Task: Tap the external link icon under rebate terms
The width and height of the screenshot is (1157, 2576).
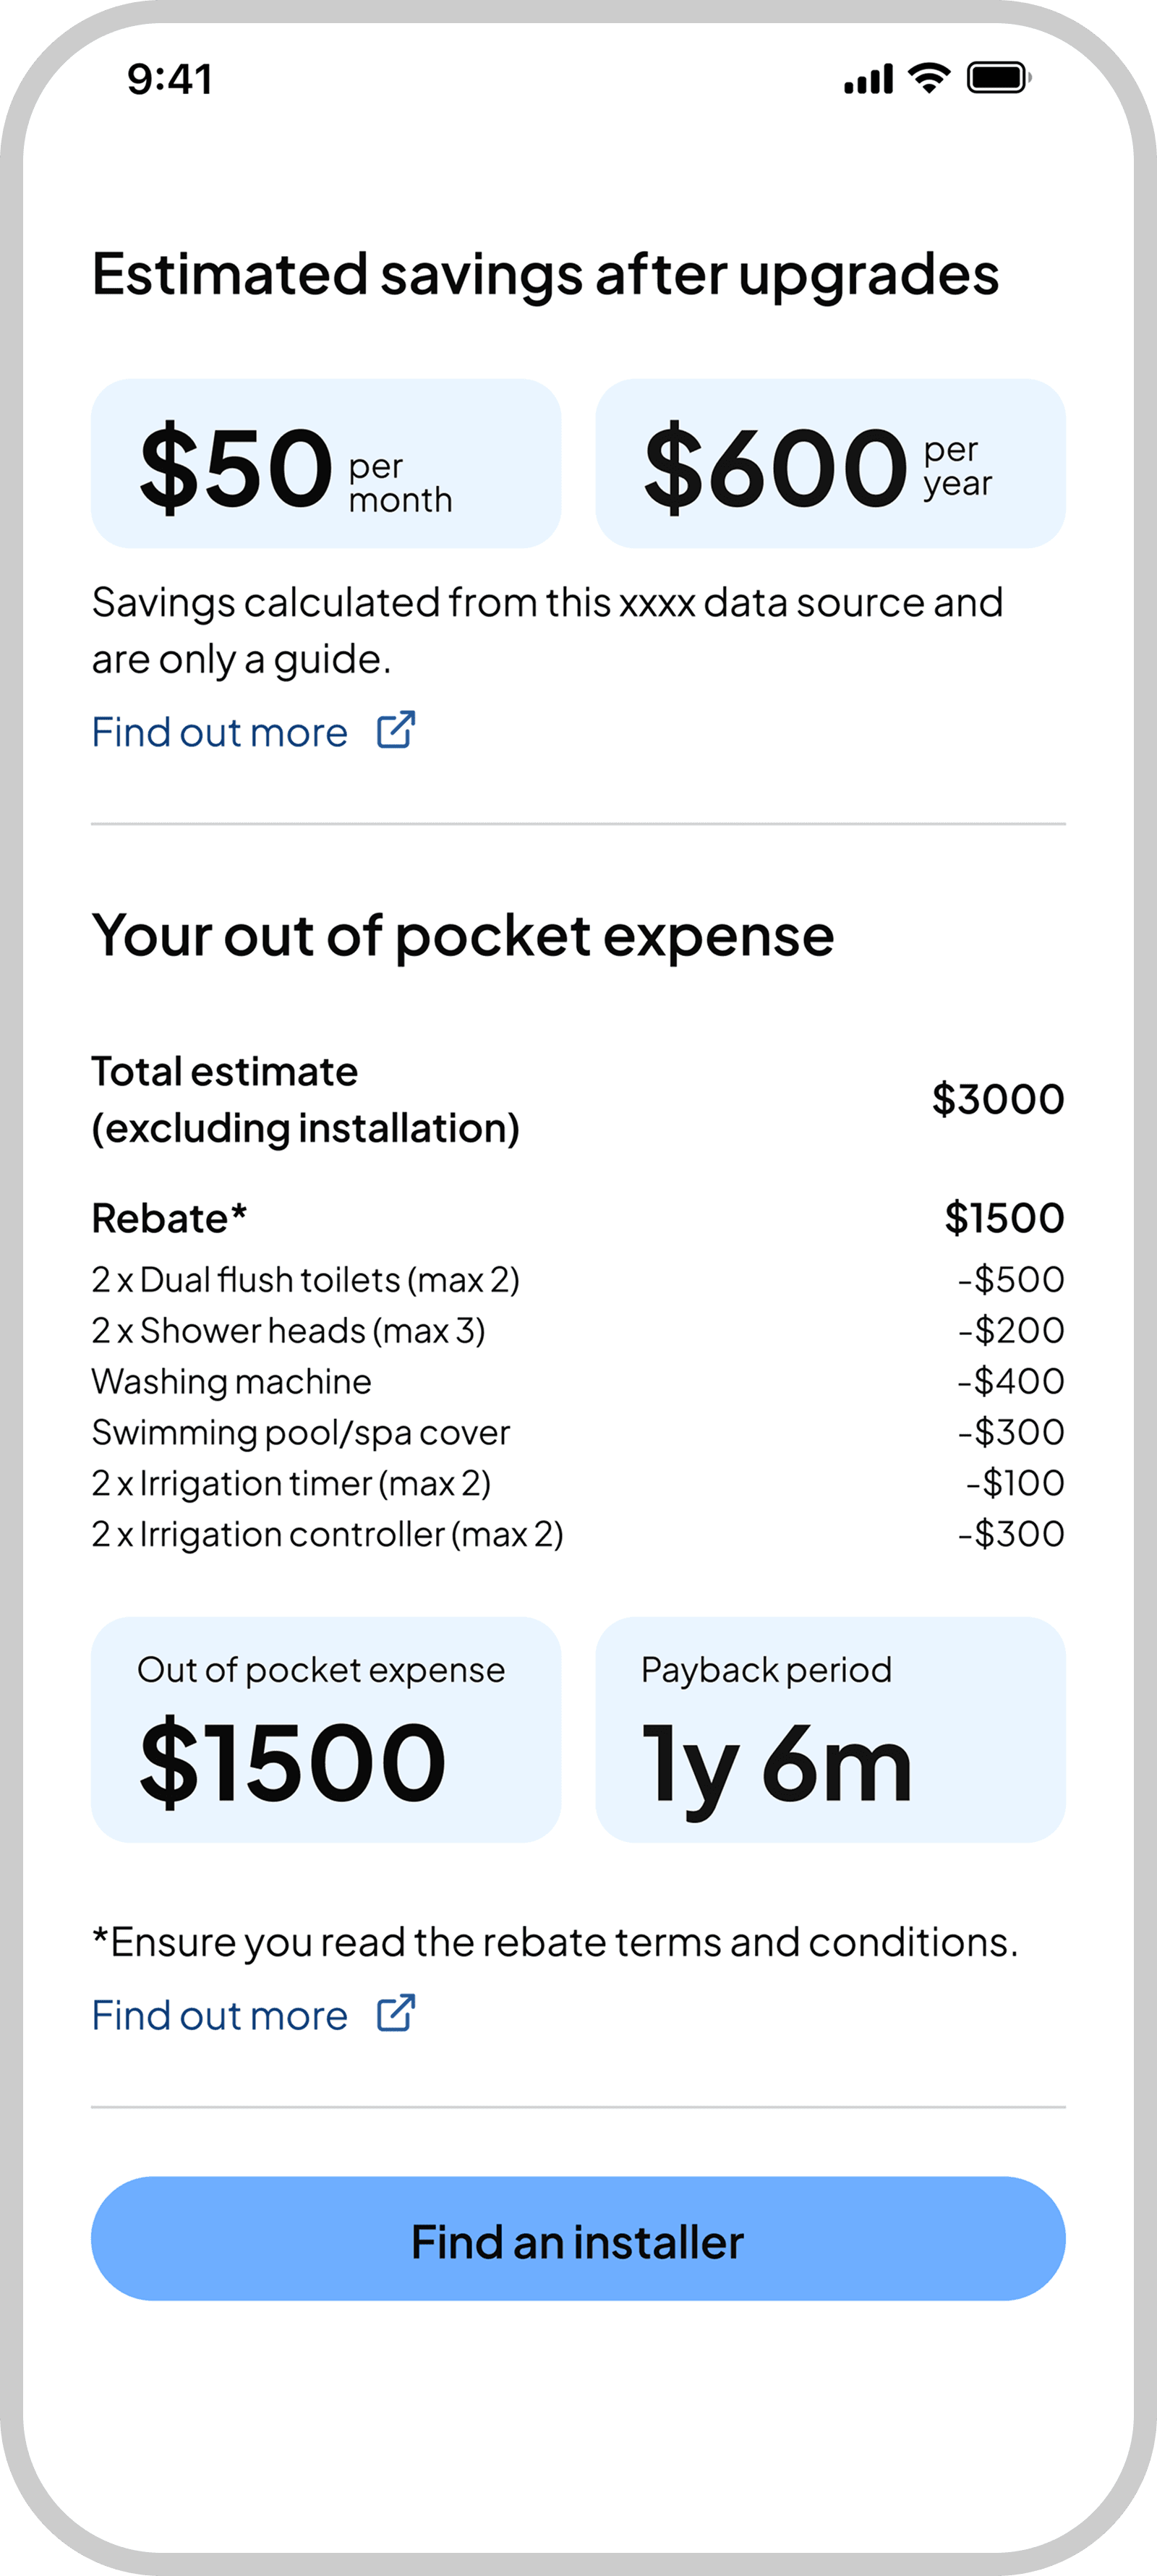Action: point(396,2014)
